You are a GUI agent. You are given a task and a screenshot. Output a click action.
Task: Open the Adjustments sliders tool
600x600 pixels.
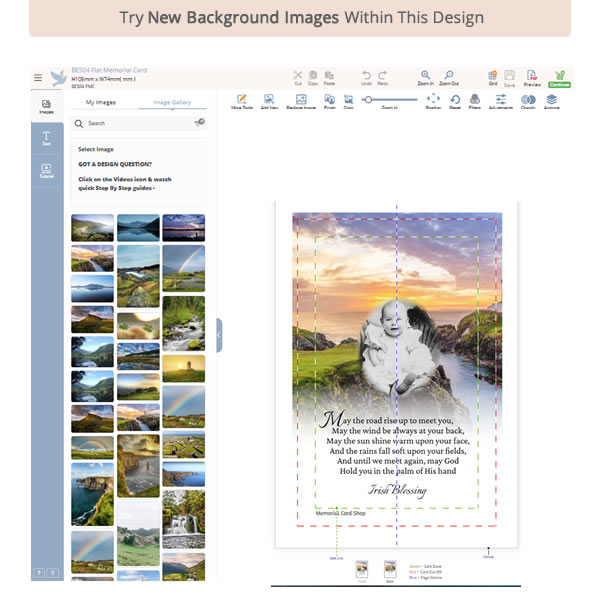[x=501, y=101]
